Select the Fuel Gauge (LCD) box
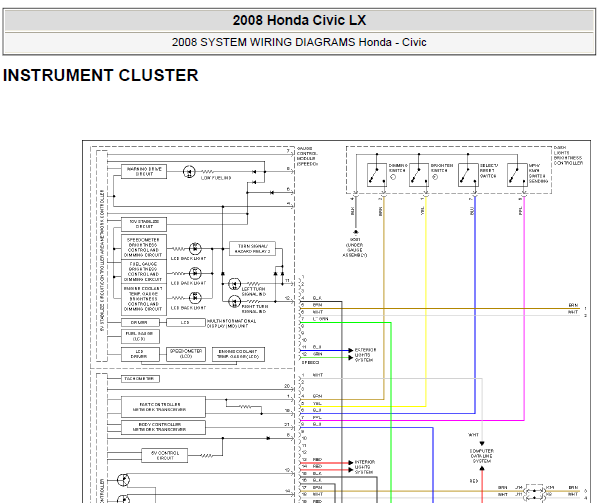This screenshot has height=503, width=605. tap(140, 336)
